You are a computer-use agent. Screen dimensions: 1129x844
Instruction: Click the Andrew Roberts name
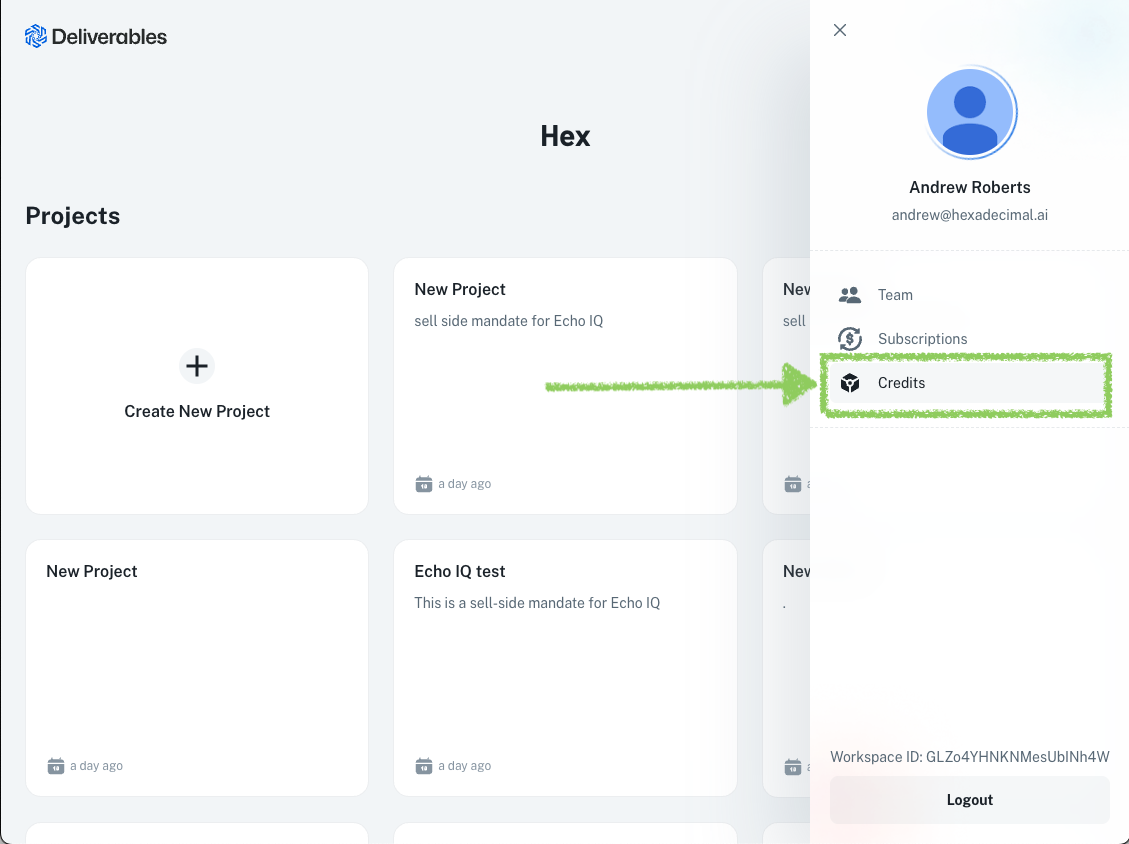coord(969,187)
